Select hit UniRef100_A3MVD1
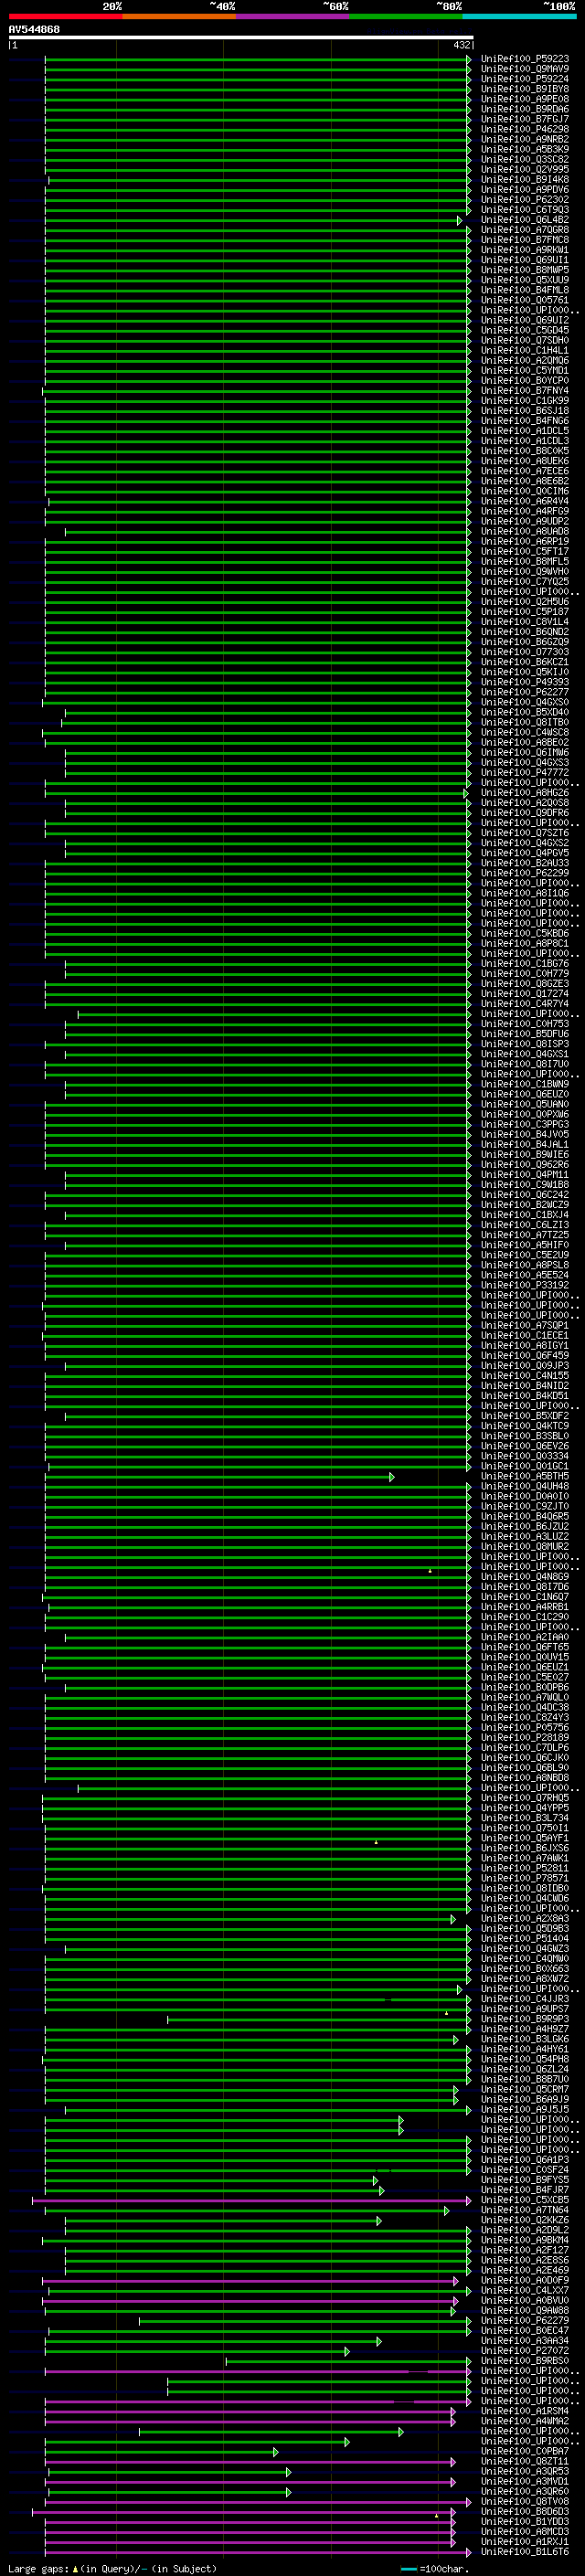Viewport: 585px width, 2576px height. point(525,2482)
